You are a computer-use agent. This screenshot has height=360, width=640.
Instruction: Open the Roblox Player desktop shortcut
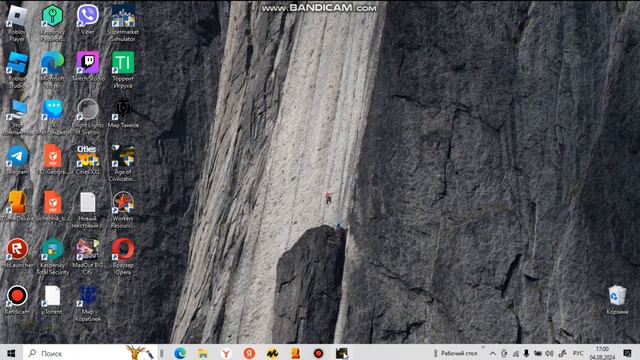pos(17,22)
